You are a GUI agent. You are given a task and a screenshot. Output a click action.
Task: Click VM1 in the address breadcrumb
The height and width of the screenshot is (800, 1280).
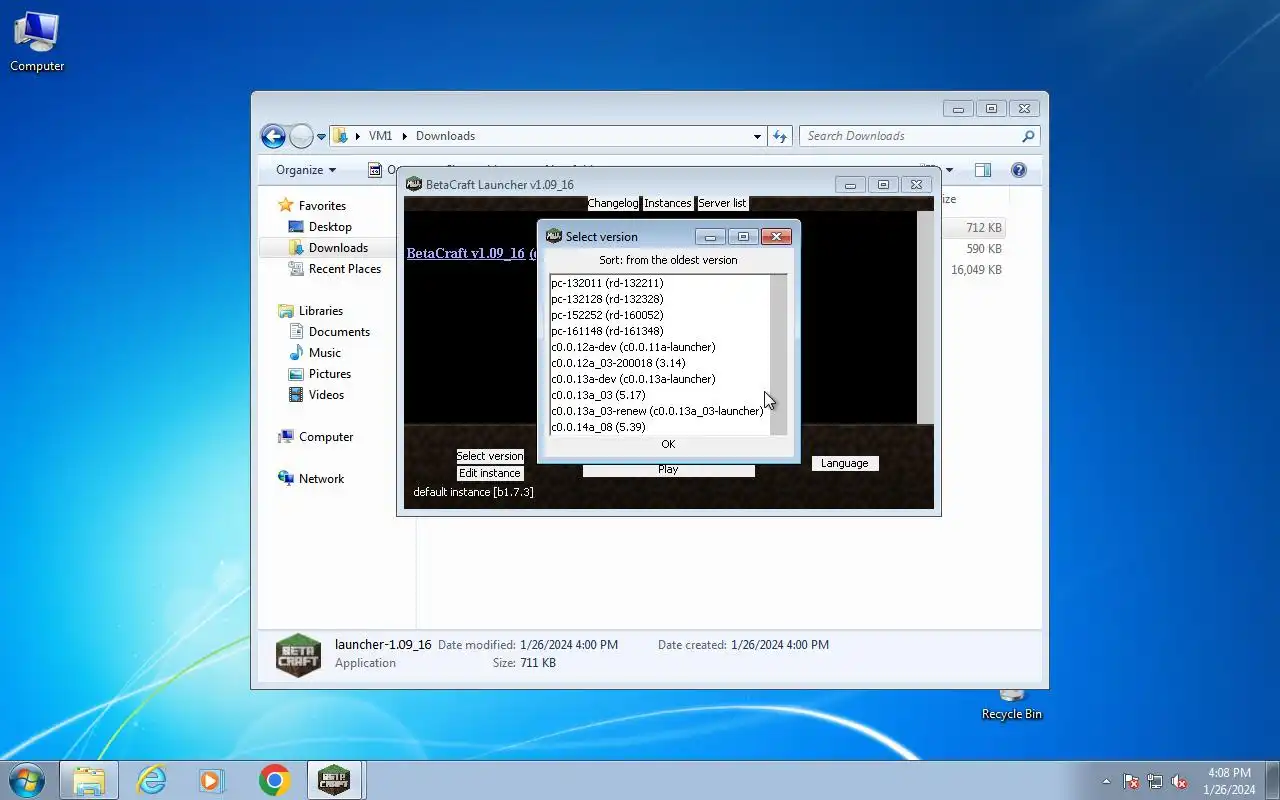pos(380,136)
